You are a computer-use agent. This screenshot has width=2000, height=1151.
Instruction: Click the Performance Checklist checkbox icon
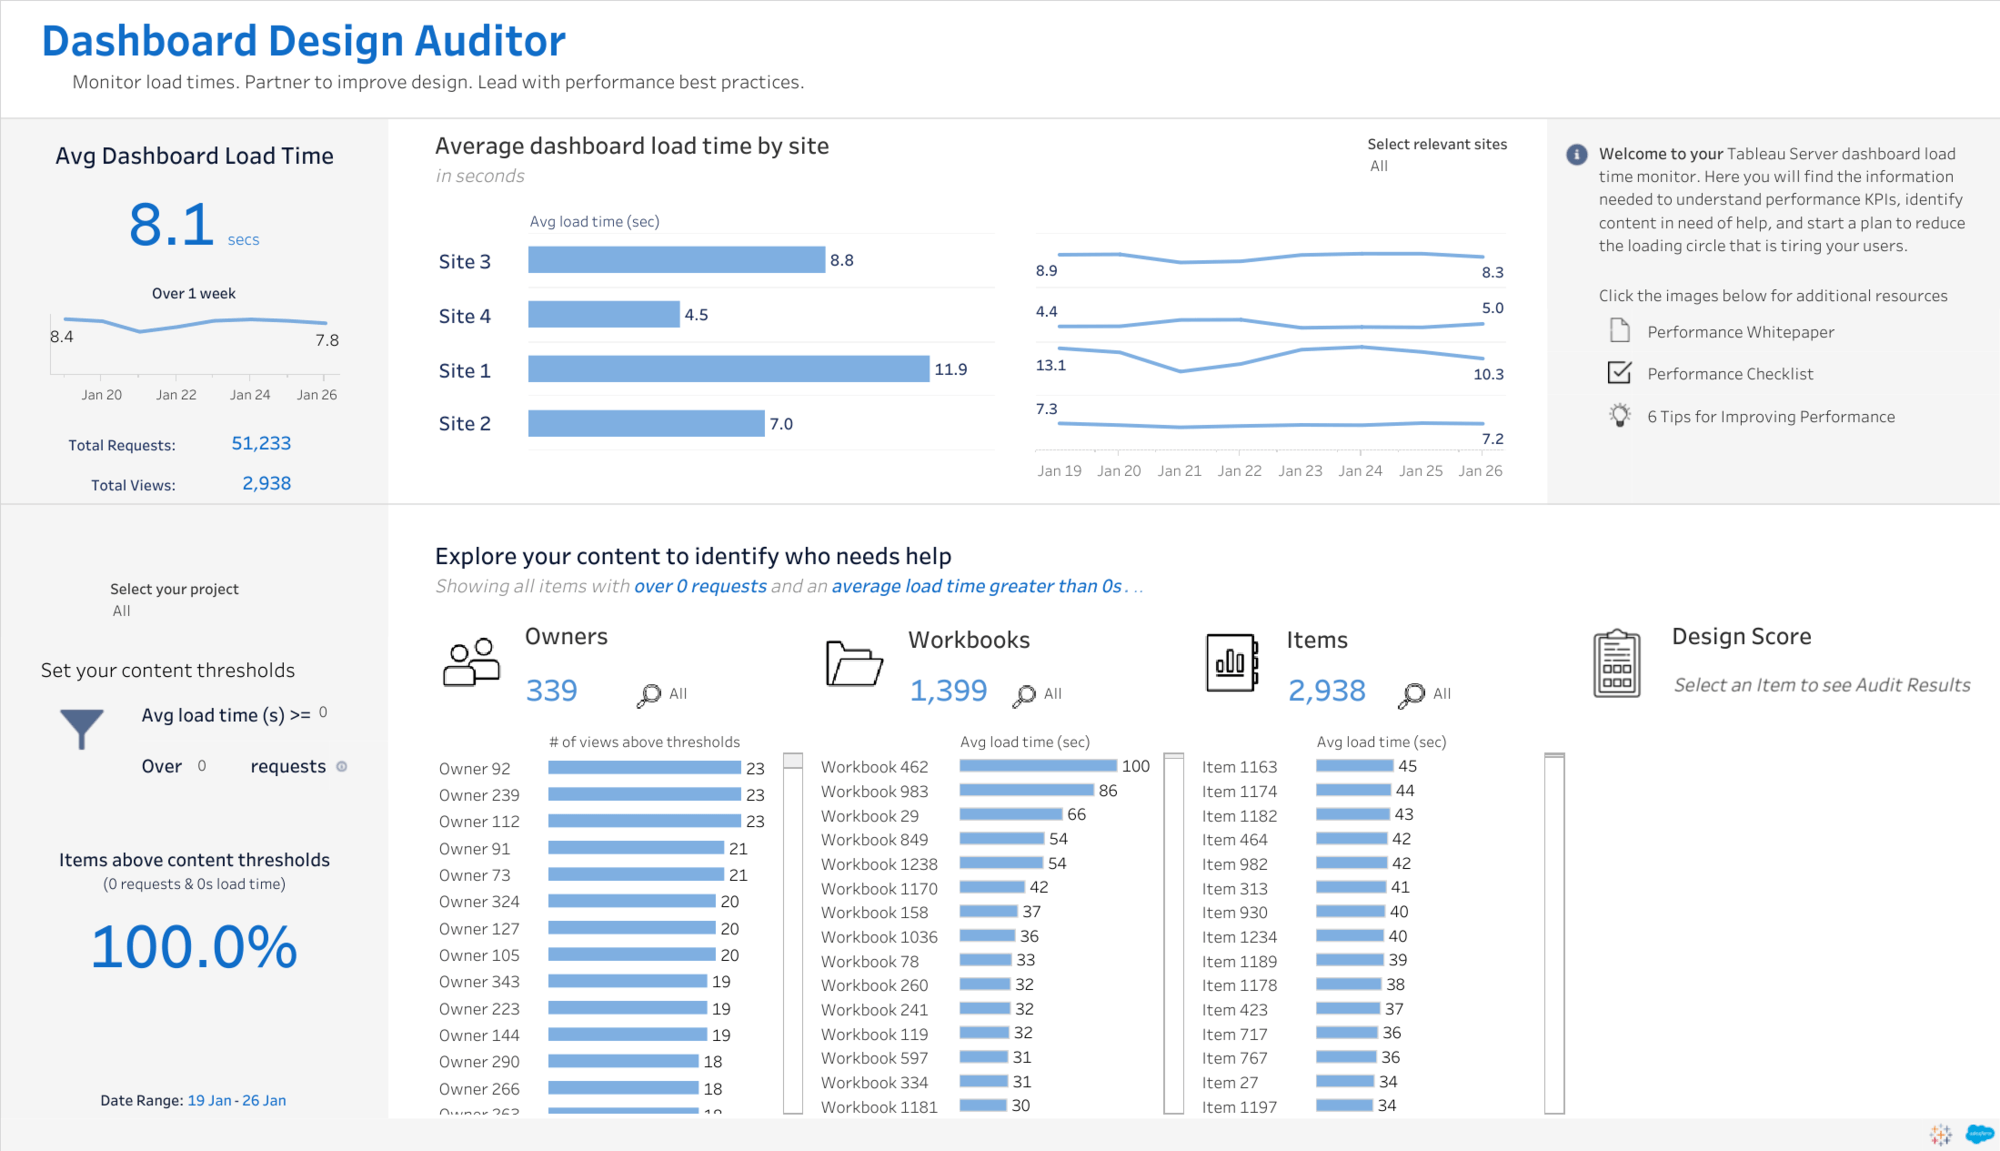[x=1619, y=373]
